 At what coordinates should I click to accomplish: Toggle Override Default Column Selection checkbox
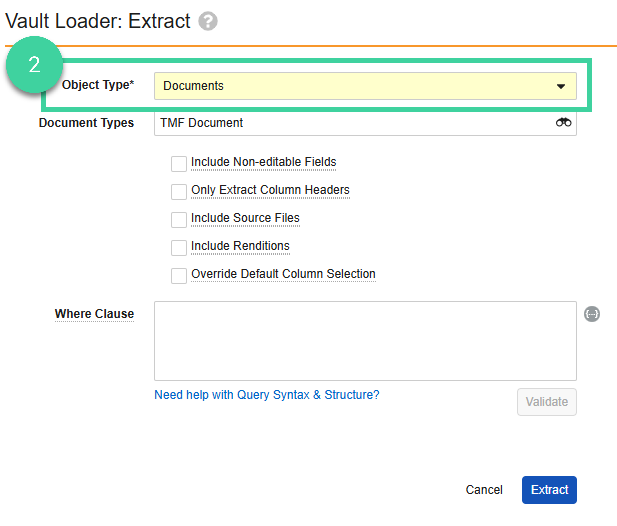pyautogui.click(x=179, y=275)
